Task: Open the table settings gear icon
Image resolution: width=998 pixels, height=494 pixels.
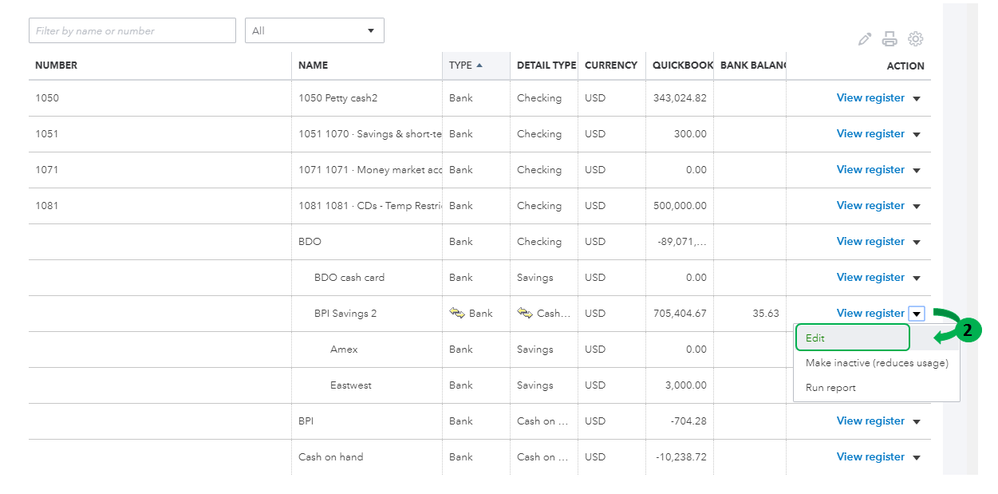Action: coord(915,39)
